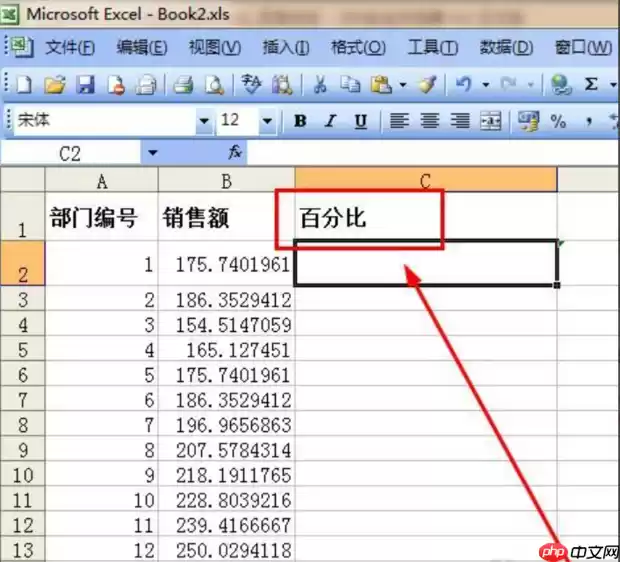Viewport: 620px width, 562px height.
Task: Insert a hyperlink with the globe icon
Action: (x=561, y=84)
